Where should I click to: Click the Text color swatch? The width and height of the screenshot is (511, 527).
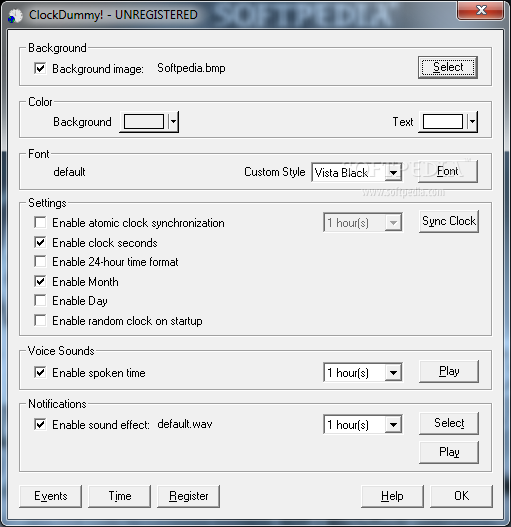pos(443,121)
